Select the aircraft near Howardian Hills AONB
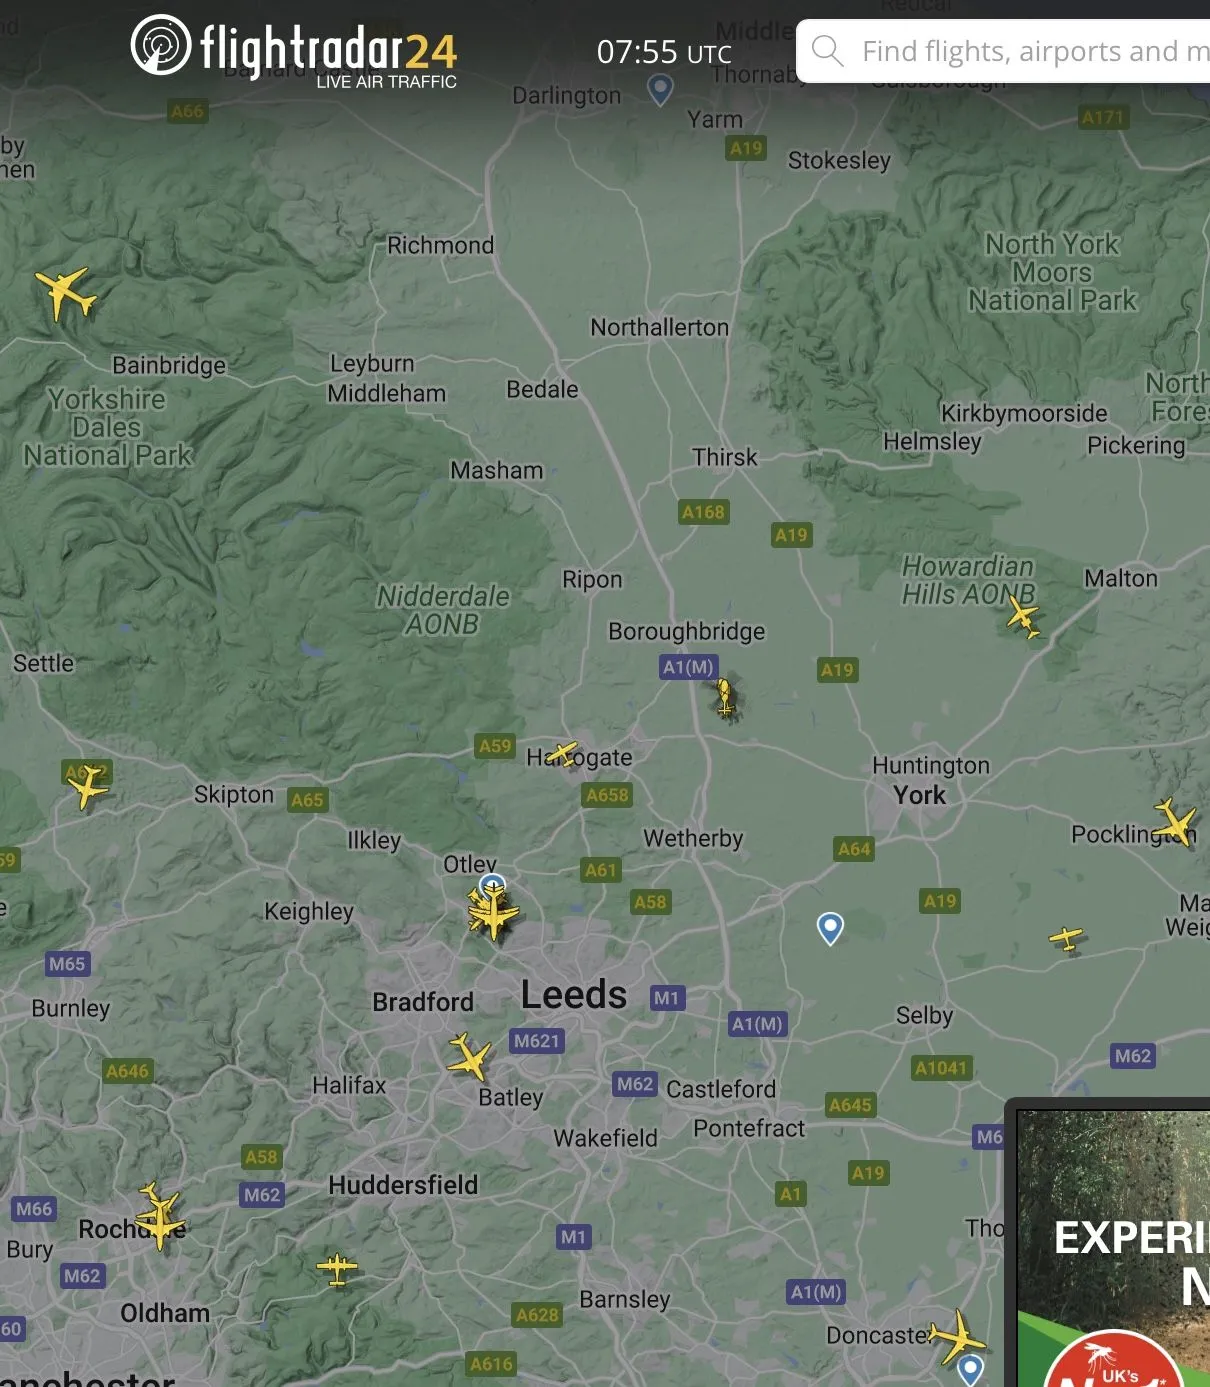The height and width of the screenshot is (1387, 1210). click(x=1023, y=616)
